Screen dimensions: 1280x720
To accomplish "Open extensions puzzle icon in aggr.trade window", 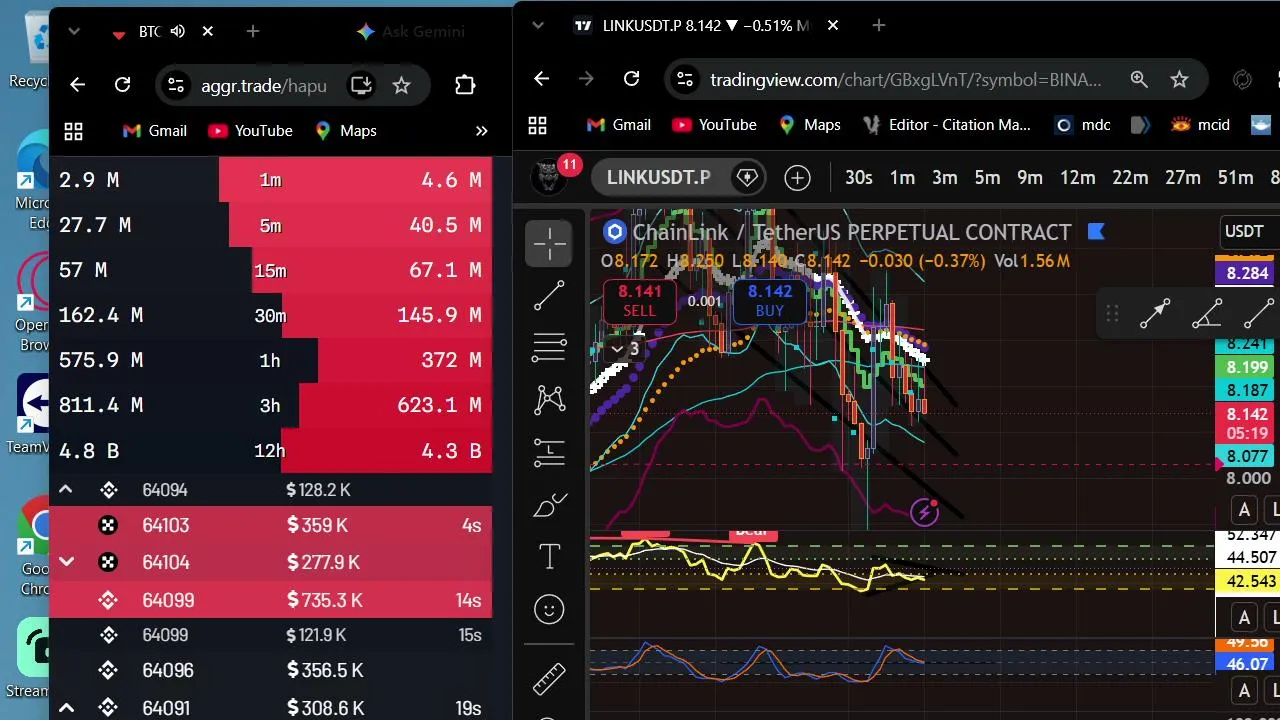I will coord(465,85).
